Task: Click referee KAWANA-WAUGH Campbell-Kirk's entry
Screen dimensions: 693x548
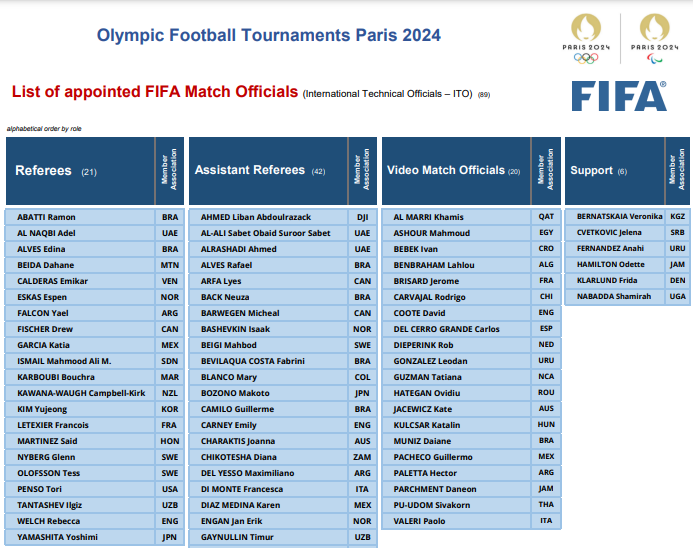Action: pos(81,393)
